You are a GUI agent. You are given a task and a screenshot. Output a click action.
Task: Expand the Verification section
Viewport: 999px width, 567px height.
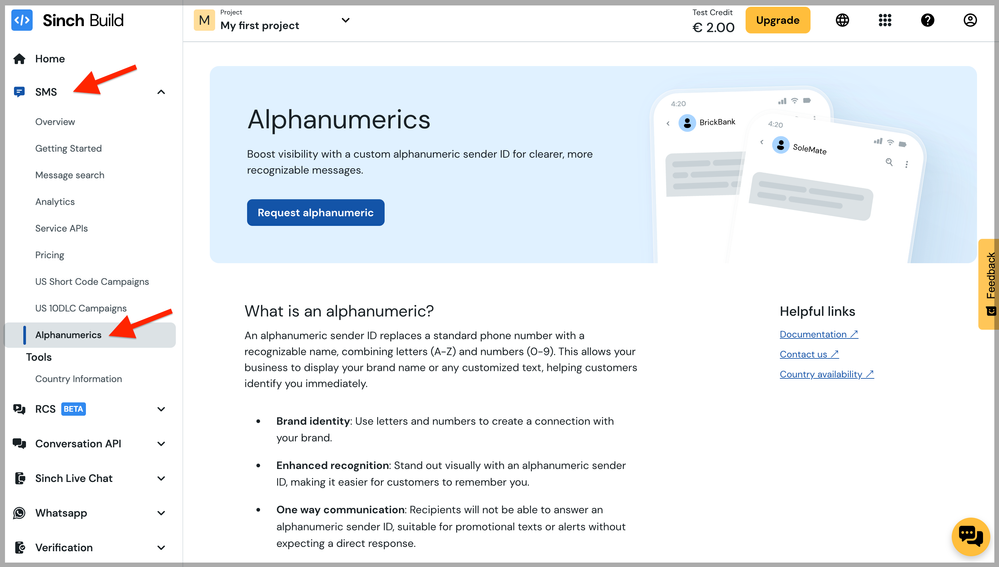(x=161, y=547)
